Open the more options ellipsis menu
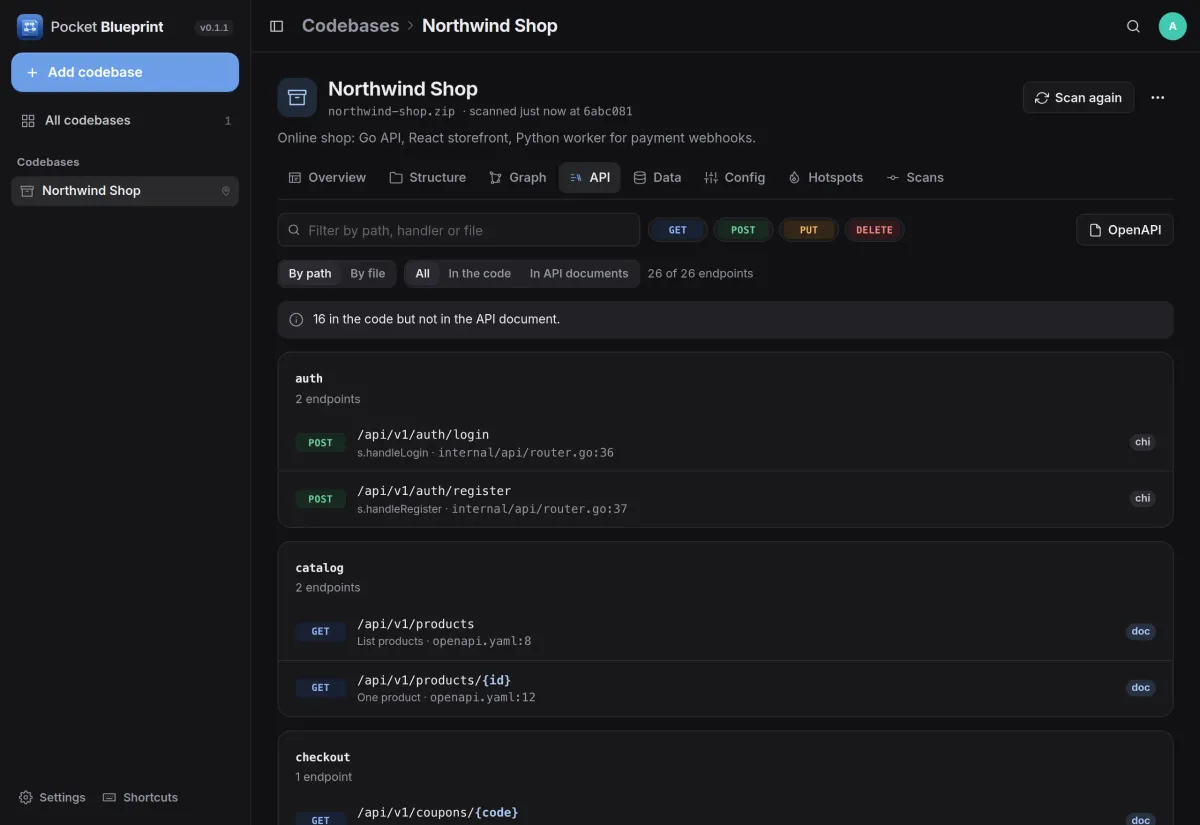The height and width of the screenshot is (825, 1200). click(x=1158, y=97)
